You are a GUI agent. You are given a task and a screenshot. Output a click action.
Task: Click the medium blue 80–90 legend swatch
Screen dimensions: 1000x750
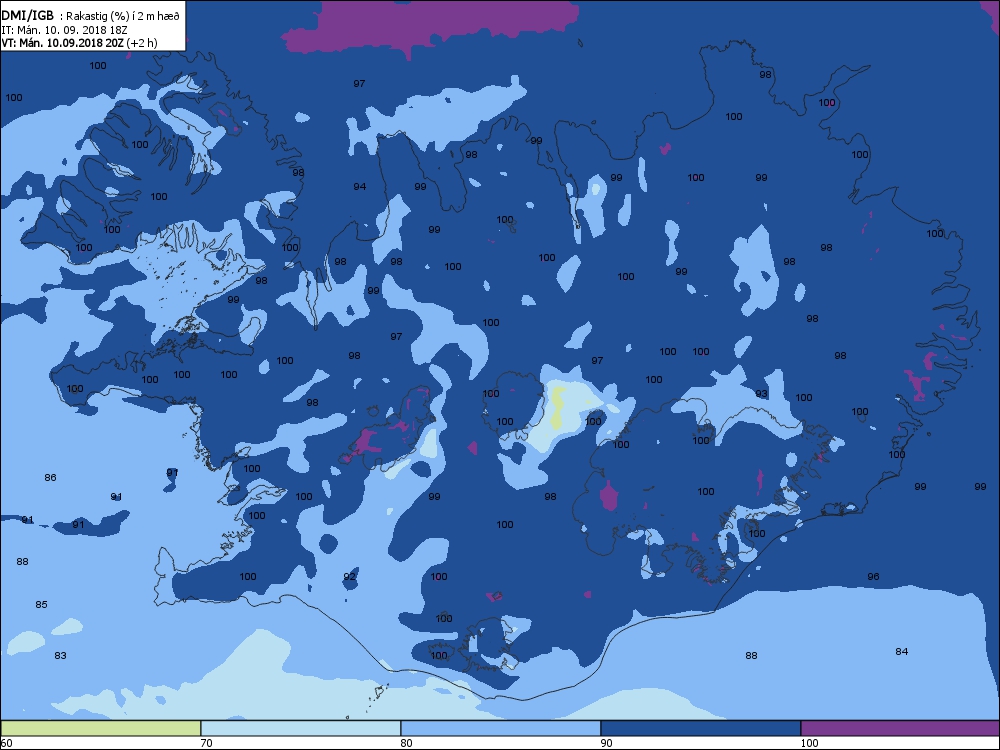tap(501, 728)
